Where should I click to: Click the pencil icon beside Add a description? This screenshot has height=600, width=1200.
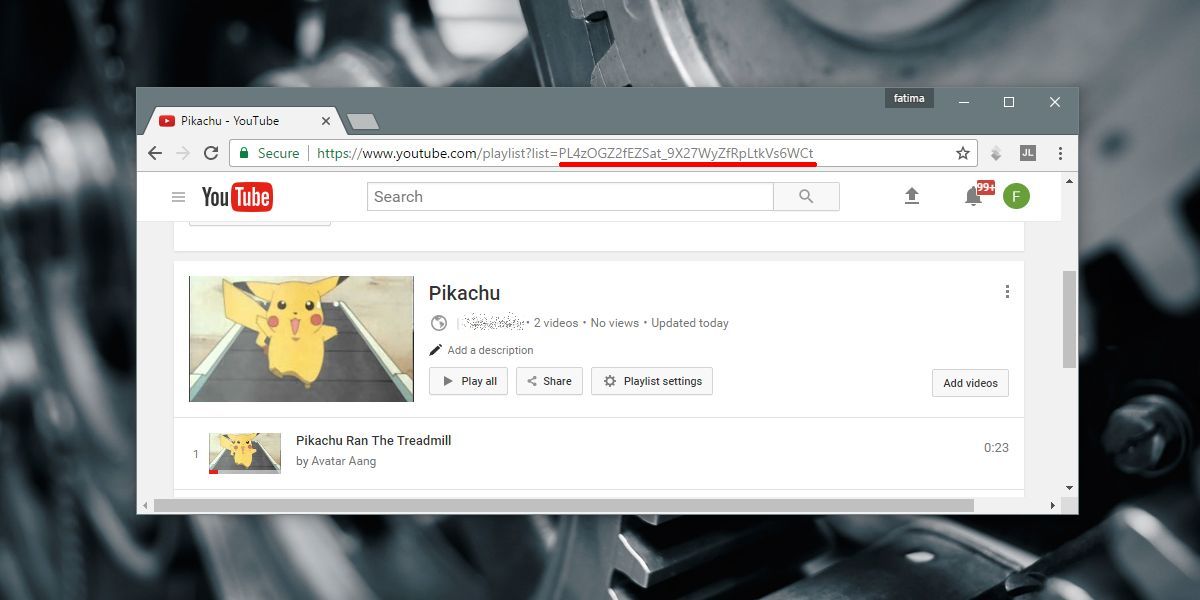pyautogui.click(x=435, y=350)
